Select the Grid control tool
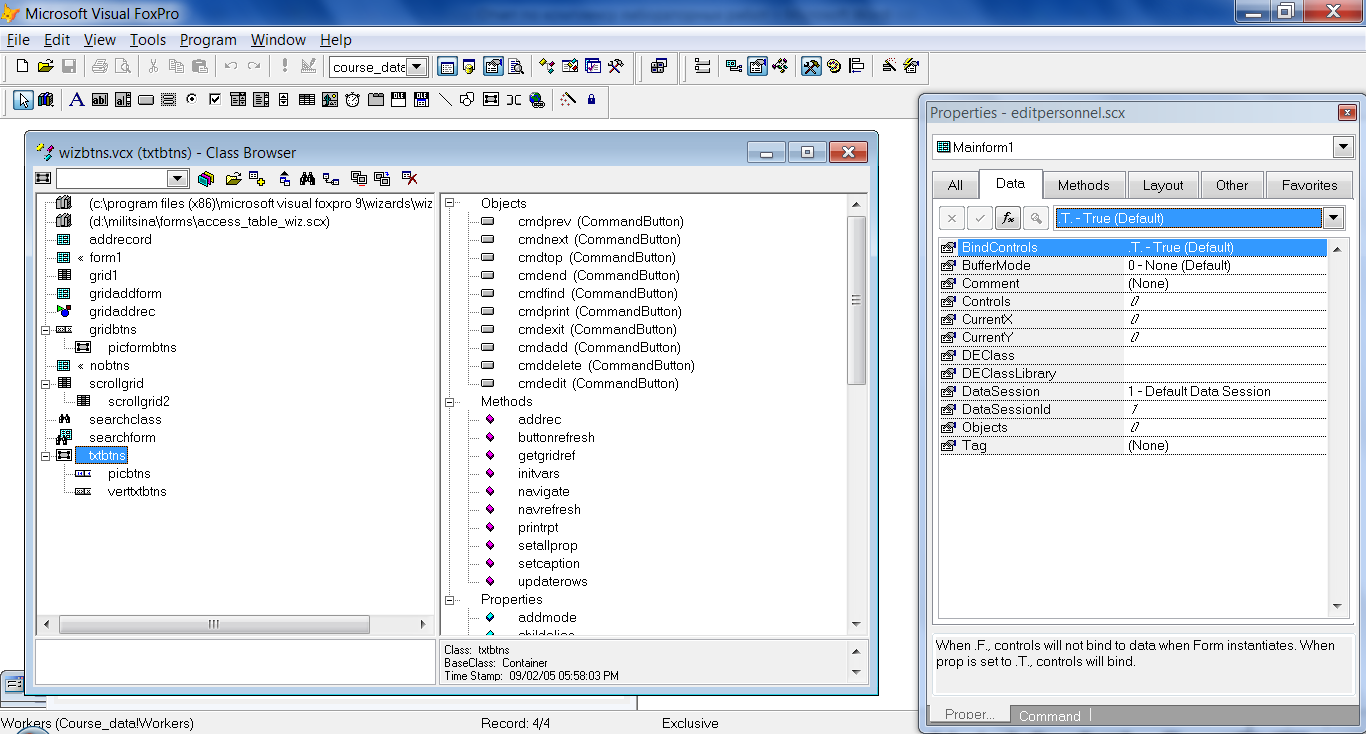Viewport: 1366px width, 734px height. [307, 100]
